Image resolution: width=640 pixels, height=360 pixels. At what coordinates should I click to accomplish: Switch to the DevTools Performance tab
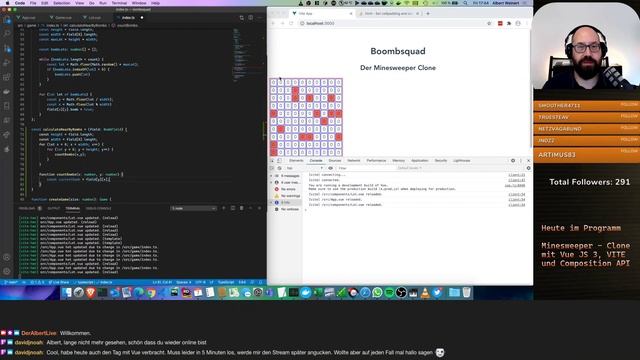click(x=376, y=161)
